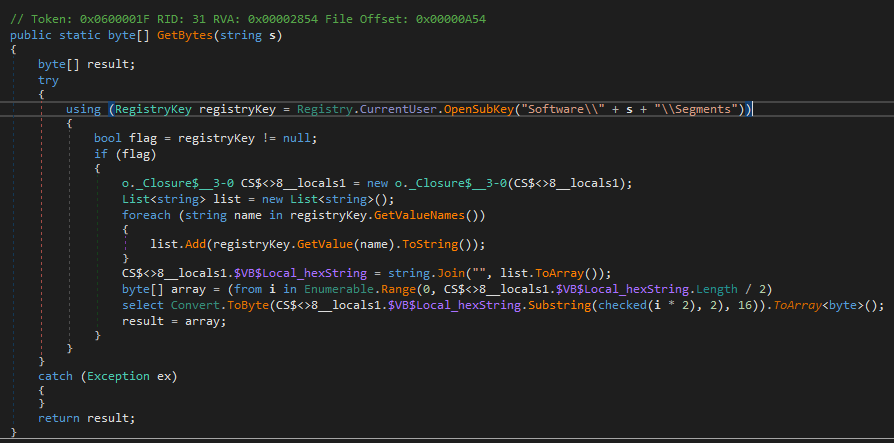
Task: Click the Substring method call
Action: click(x=559, y=305)
